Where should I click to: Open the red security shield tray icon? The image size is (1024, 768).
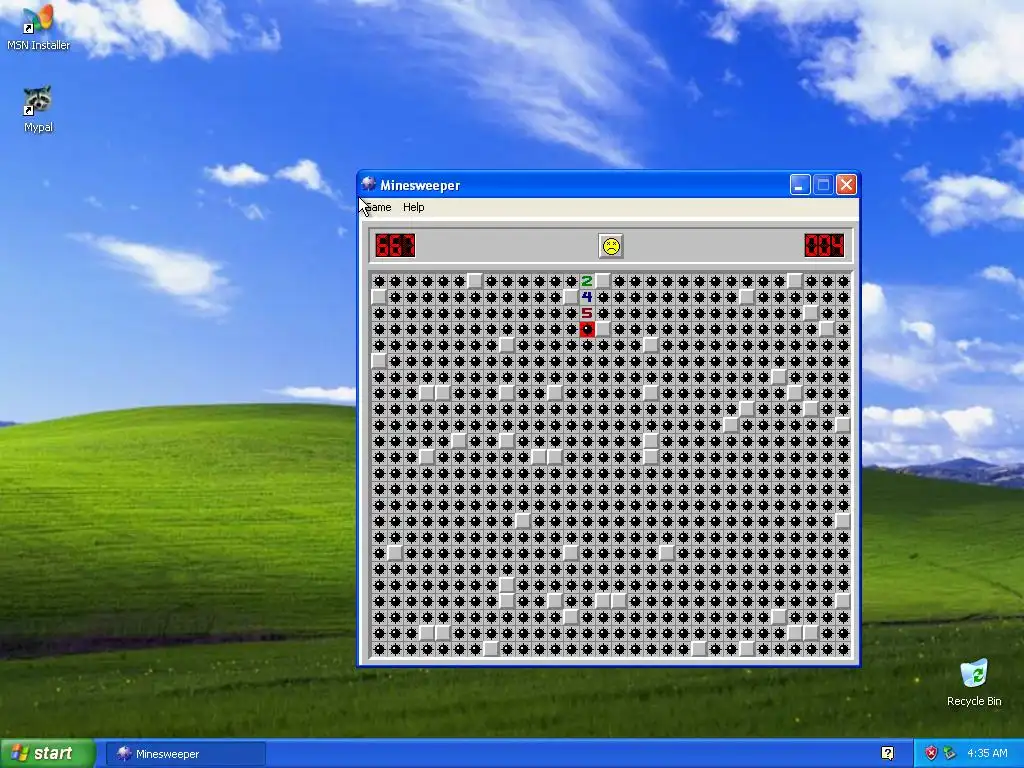pyautogui.click(x=931, y=753)
